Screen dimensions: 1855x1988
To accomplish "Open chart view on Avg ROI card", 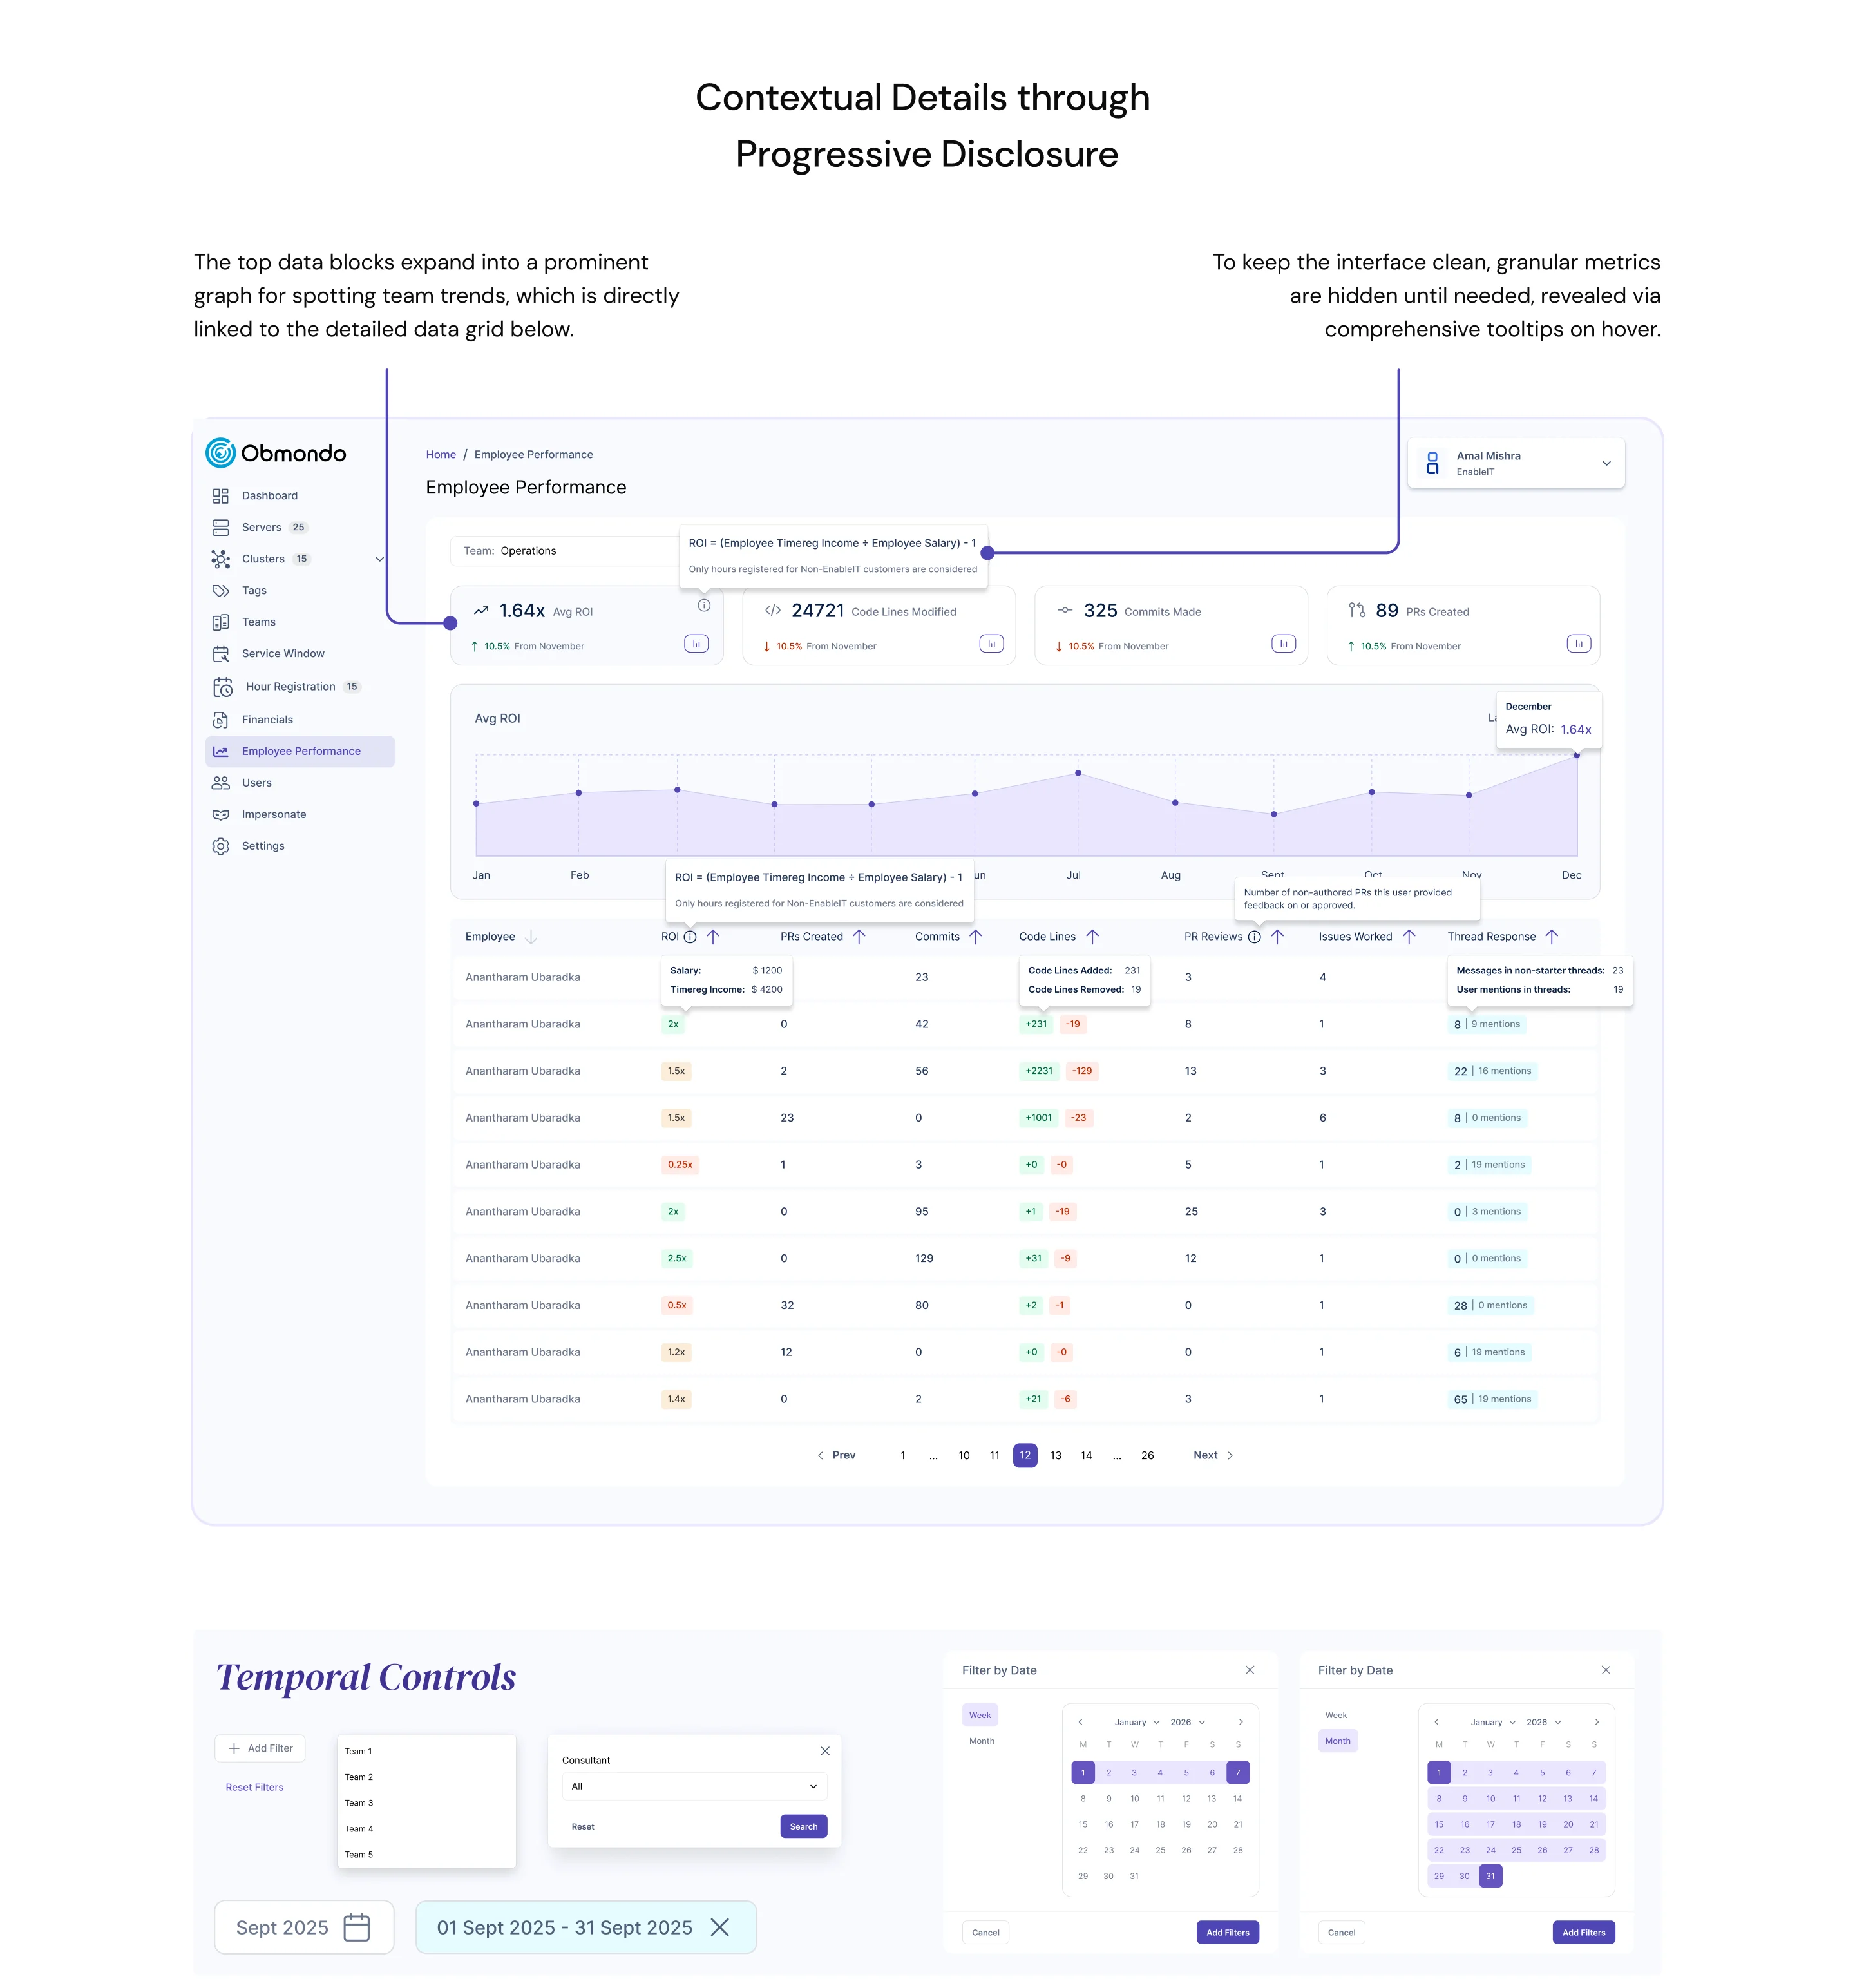I will click(696, 644).
